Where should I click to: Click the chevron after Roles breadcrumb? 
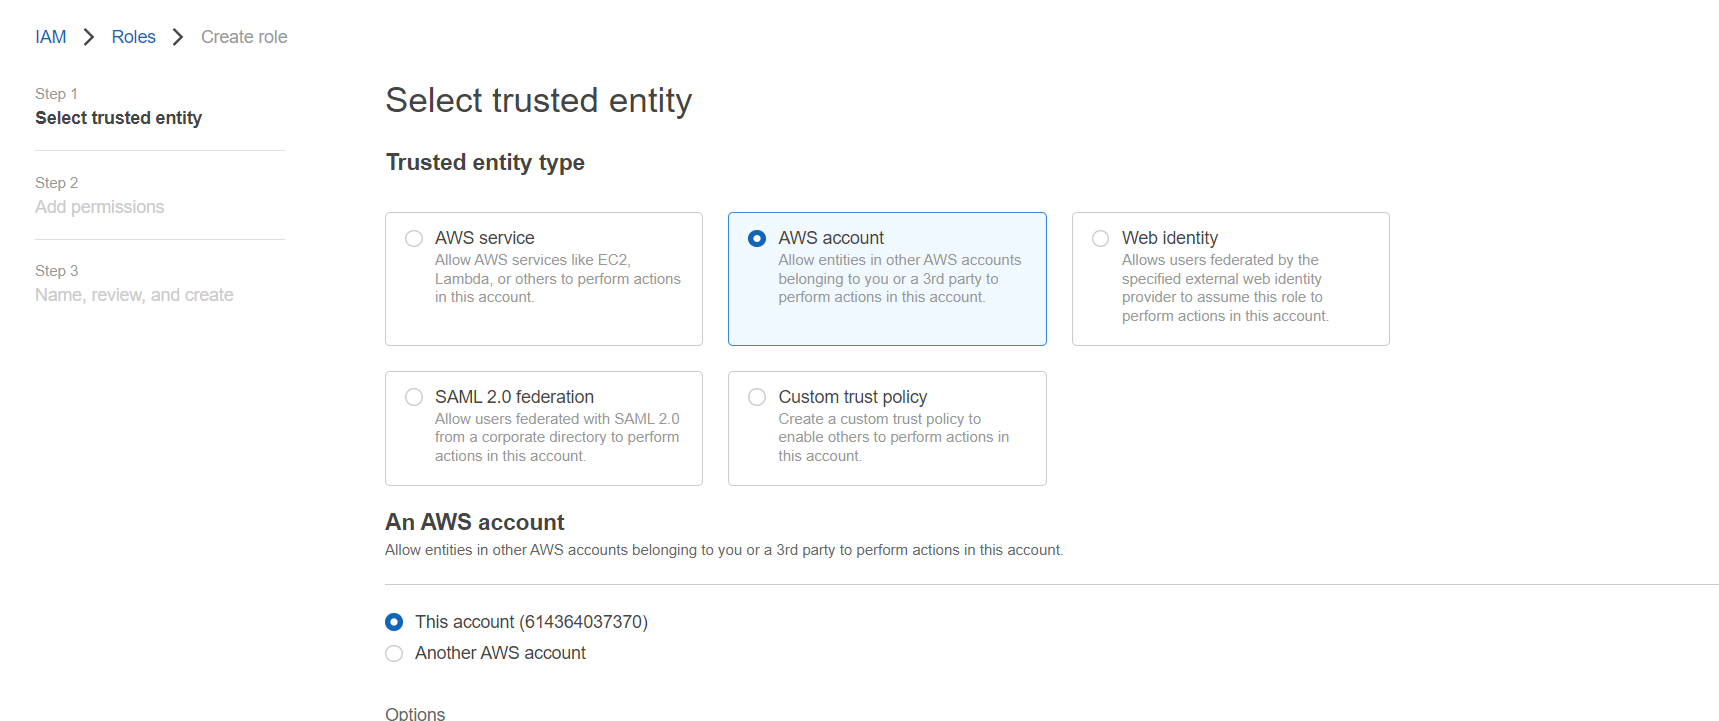(x=178, y=37)
